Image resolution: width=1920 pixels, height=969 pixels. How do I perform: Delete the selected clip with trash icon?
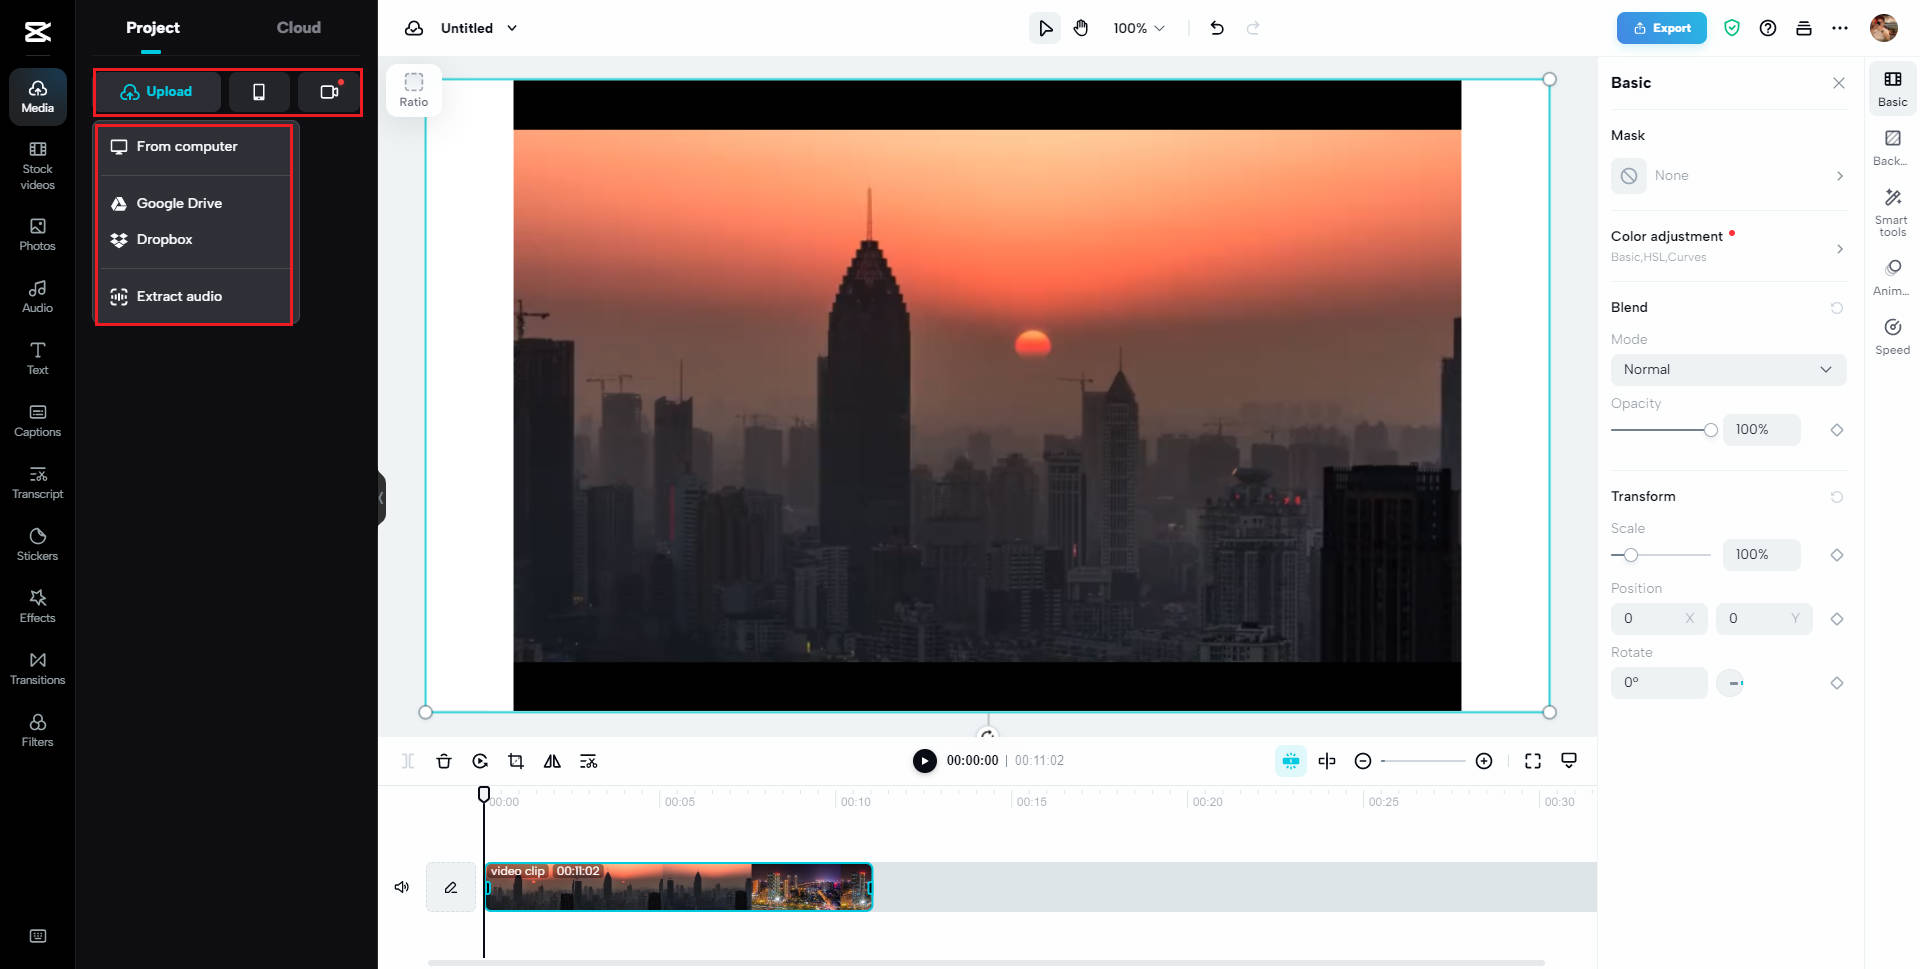[x=444, y=761]
